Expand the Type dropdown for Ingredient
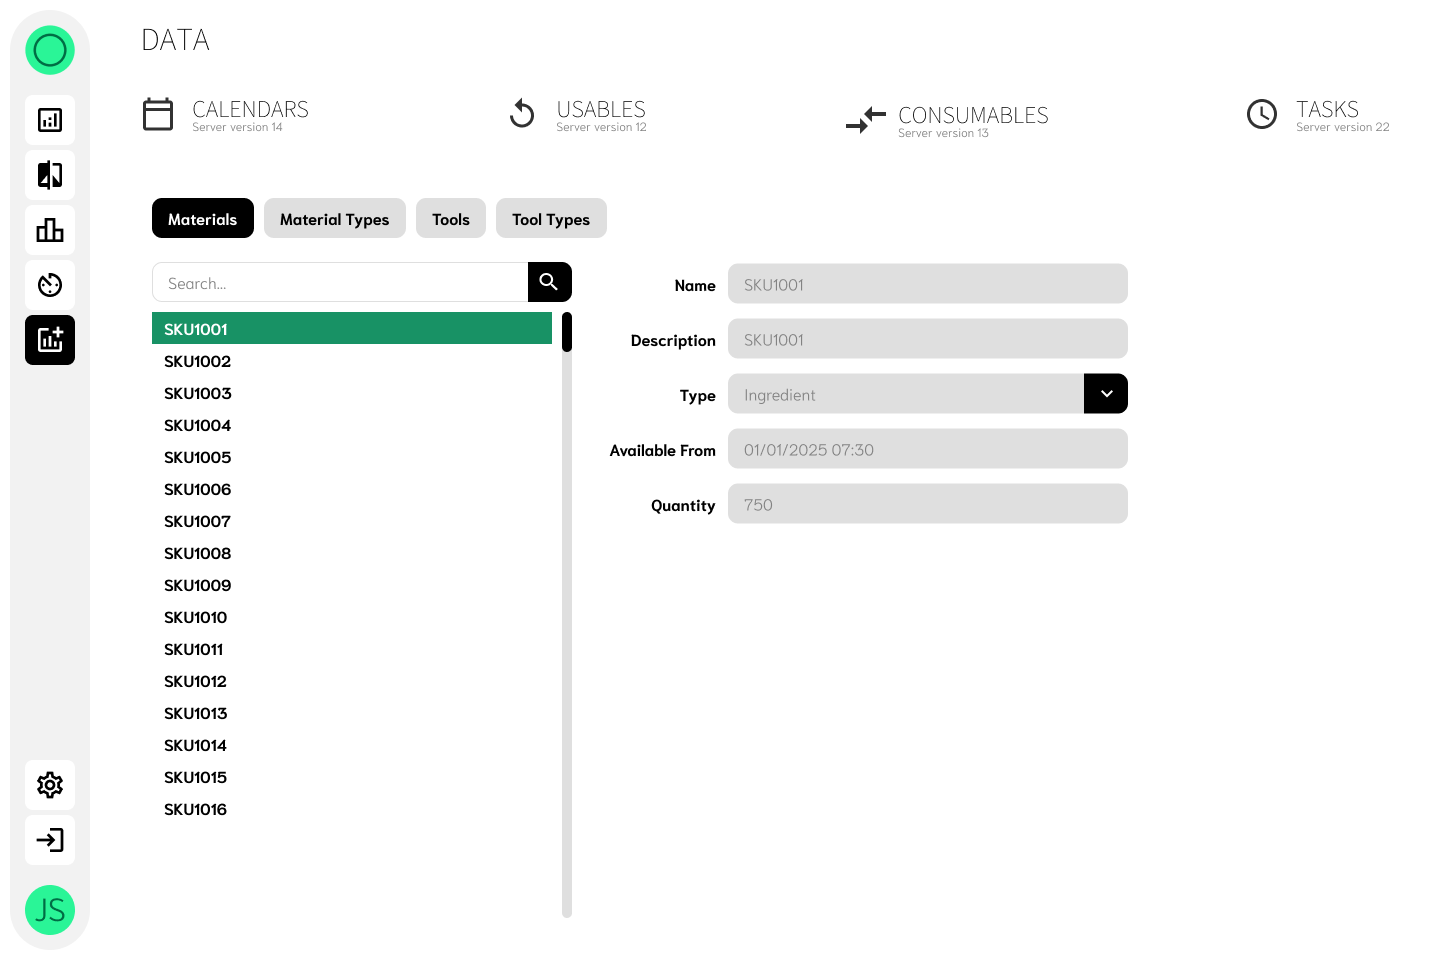The width and height of the screenshot is (1440, 960). pyautogui.click(x=1106, y=393)
